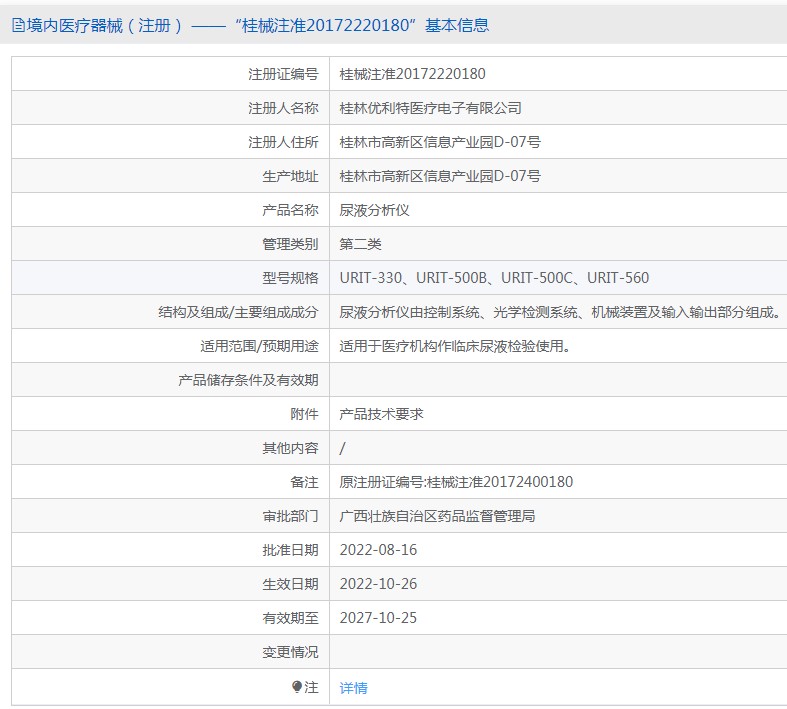Click registrant name 桂林优利特医疗电子有限公司
The image size is (787, 709).
tap(430, 108)
